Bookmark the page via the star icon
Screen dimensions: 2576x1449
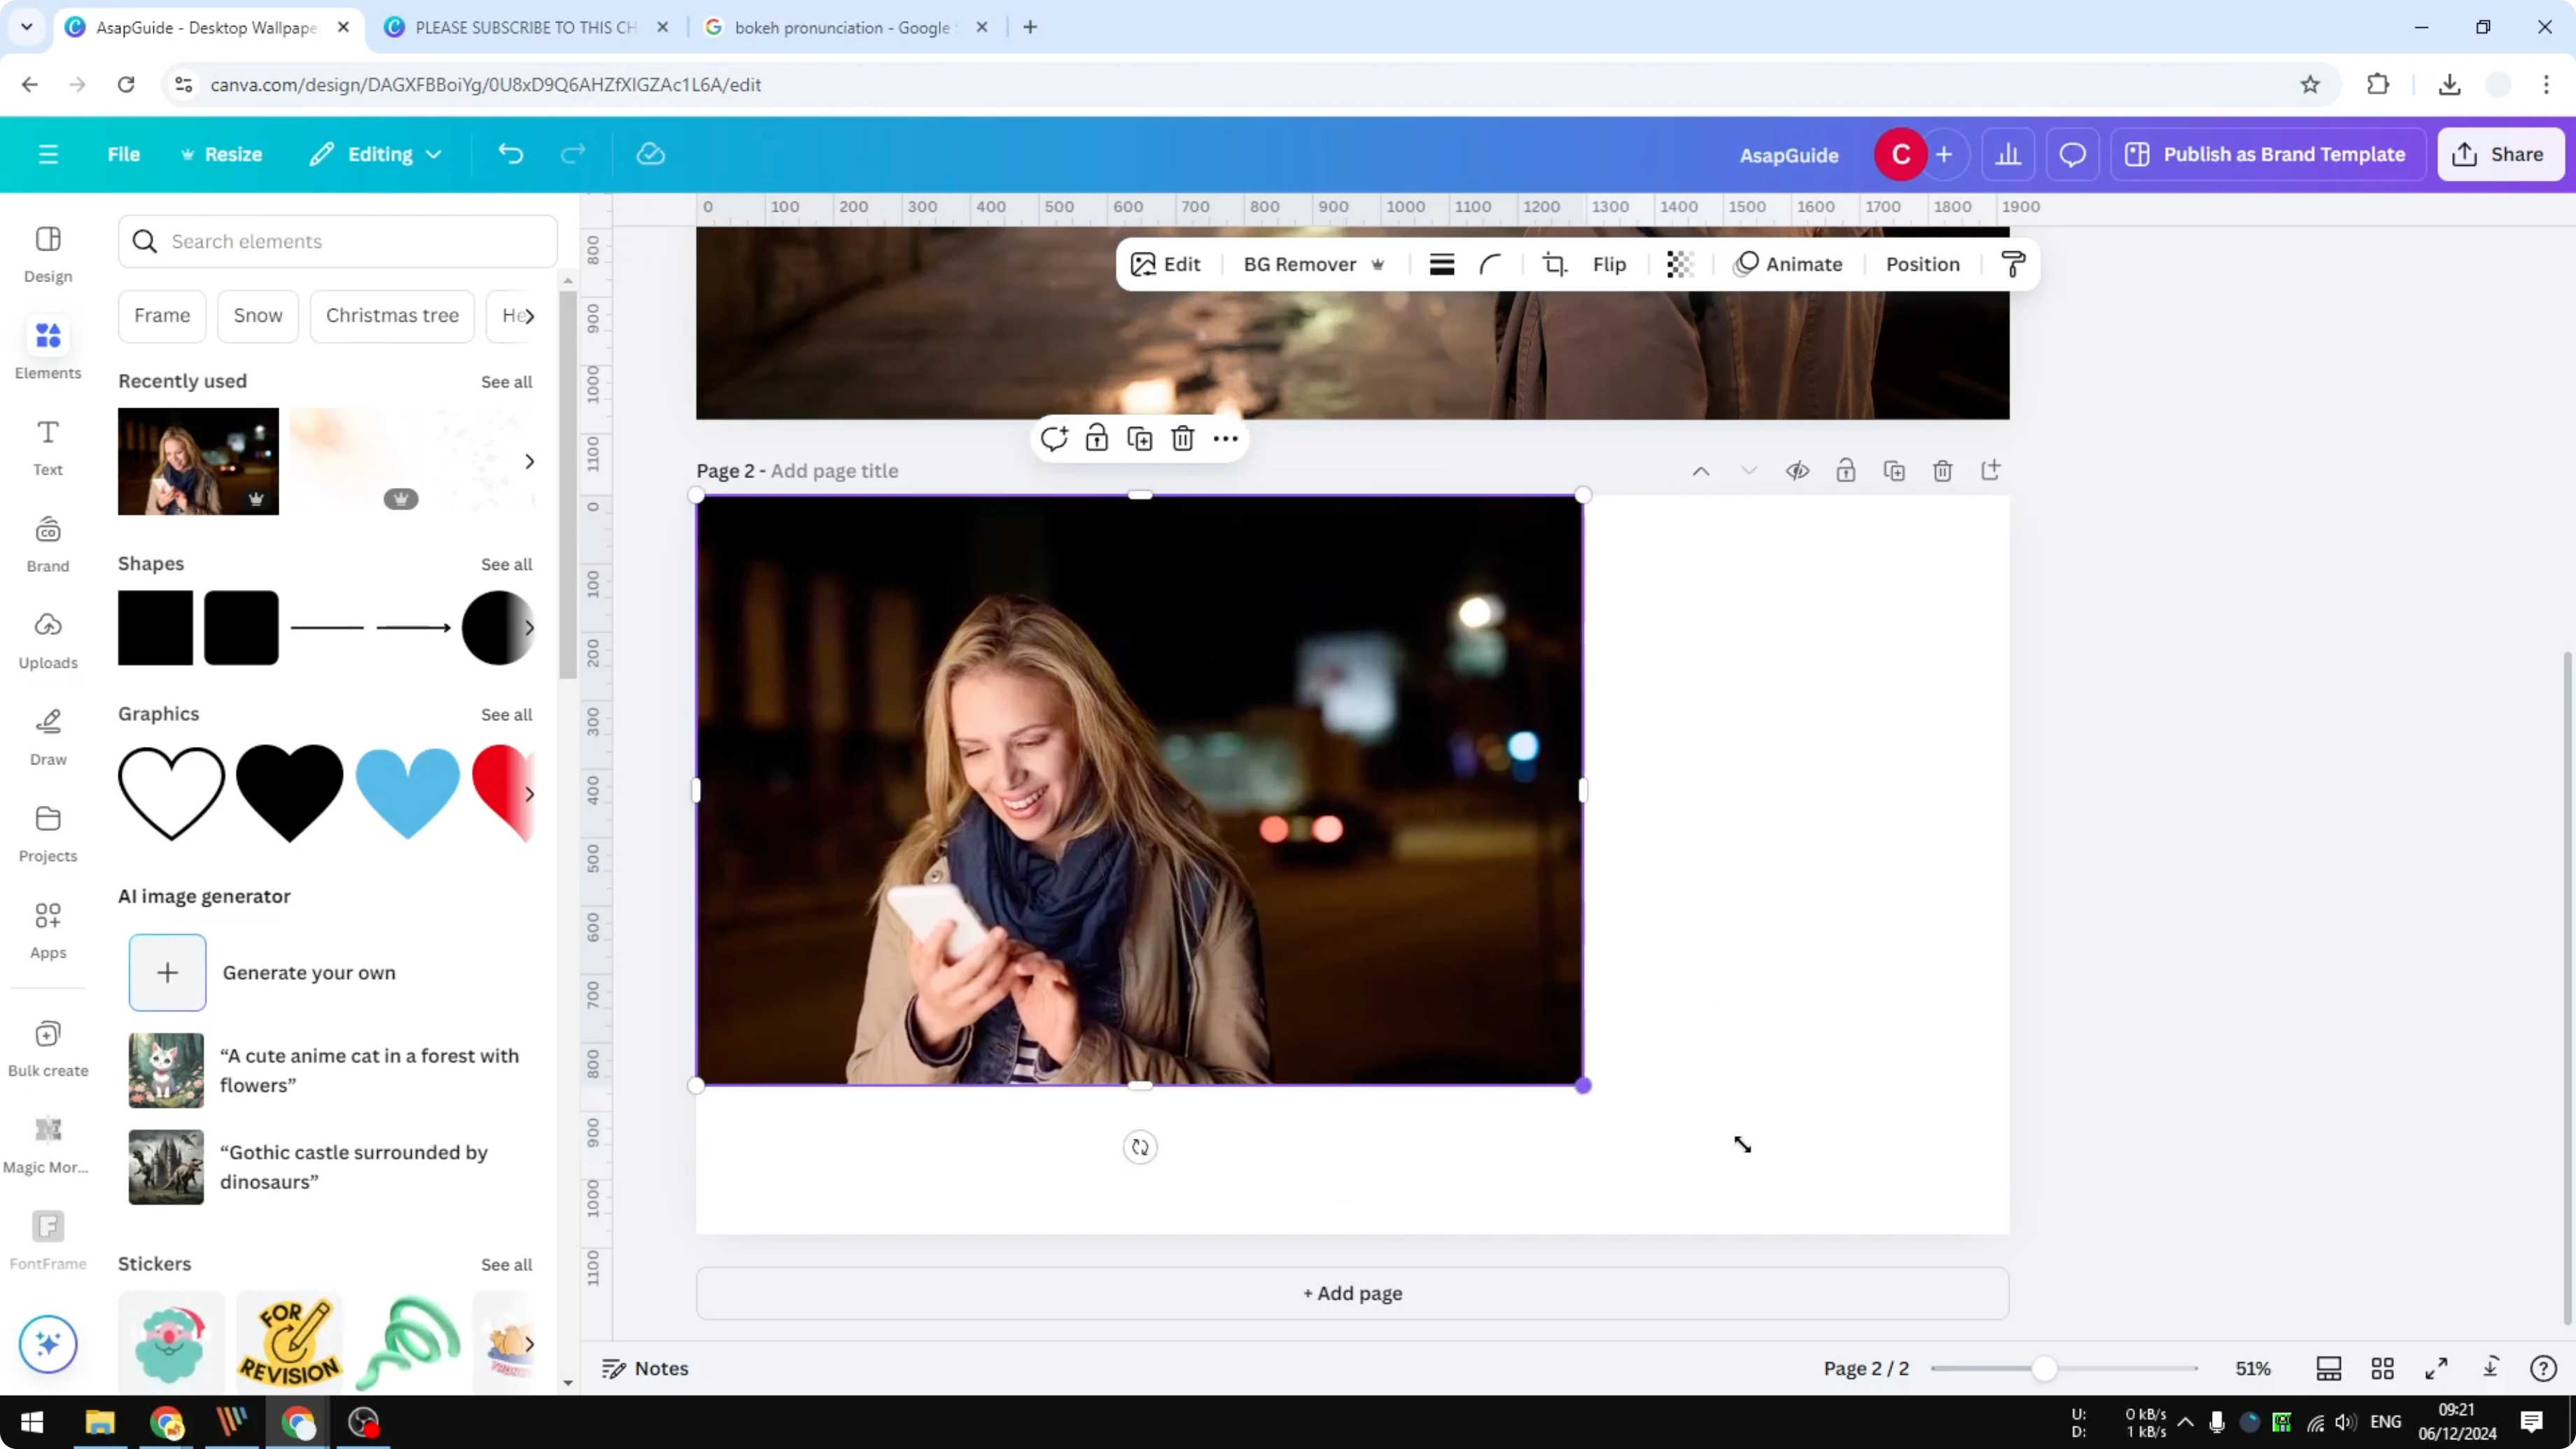tap(2310, 84)
